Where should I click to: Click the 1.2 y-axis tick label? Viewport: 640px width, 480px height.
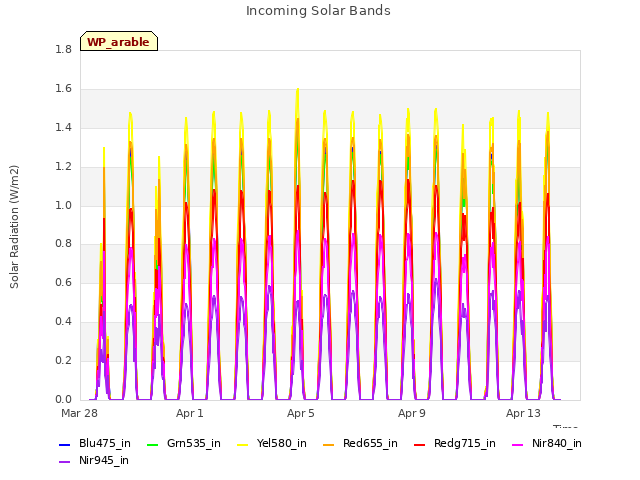pos(63,167)
